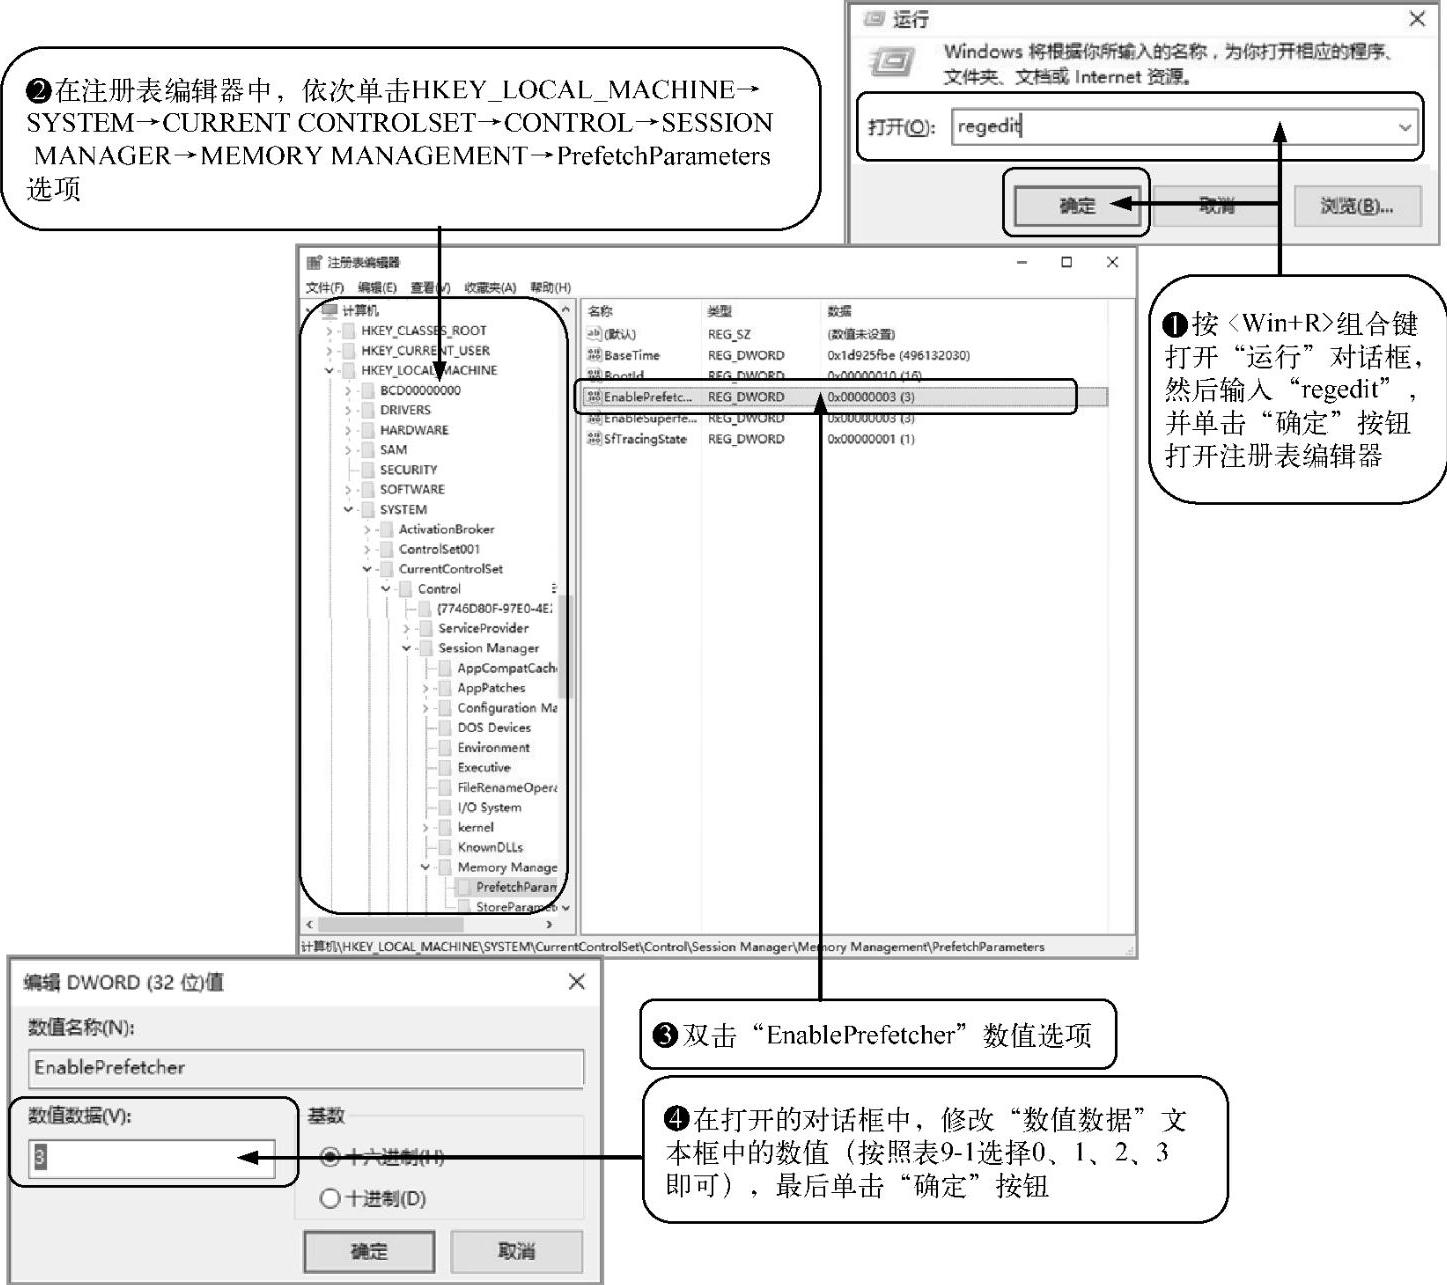The height and width of the screenshot is (1285, 1447).
Task: Open the 打开(O) combo box dropdown arrow
Action: tap(1405, 127)
